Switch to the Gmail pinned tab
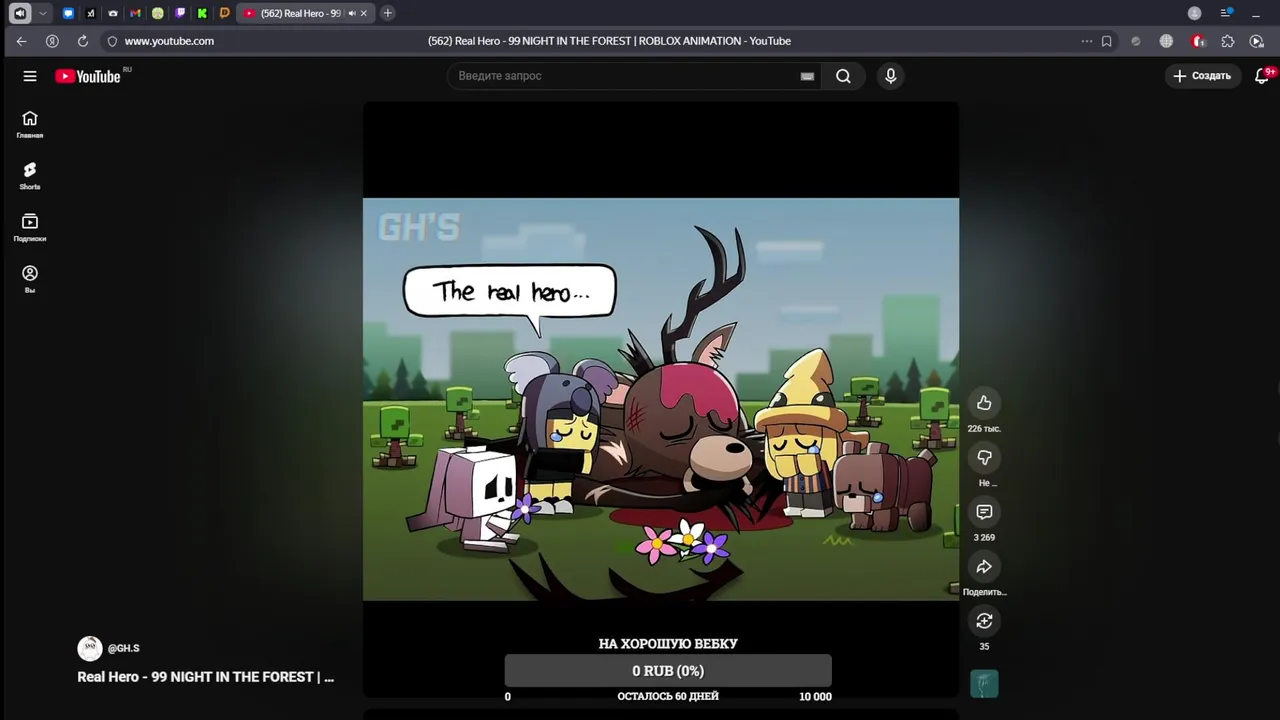Viewport: 1280px width, 720px height. pyautogui.click(x=135, y=13)
